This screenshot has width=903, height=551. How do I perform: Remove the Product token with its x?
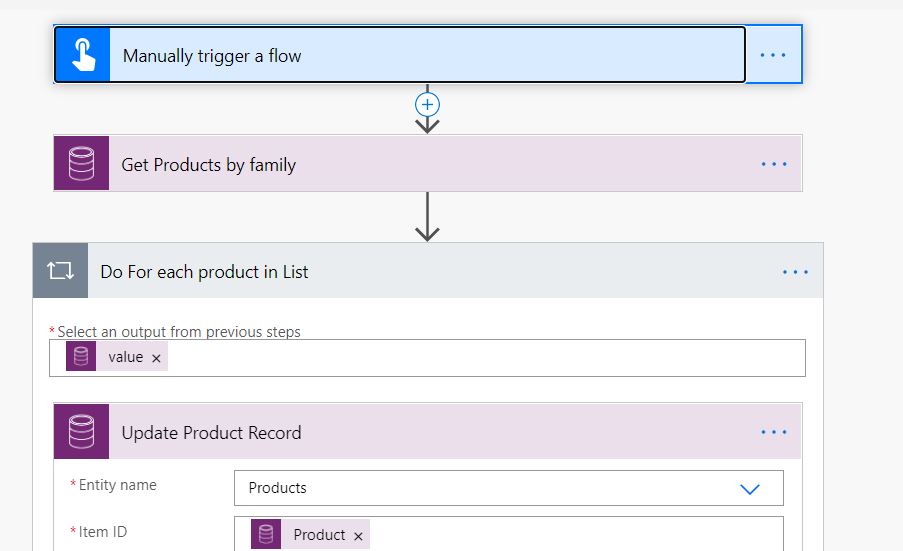click(x=358, y=536)
